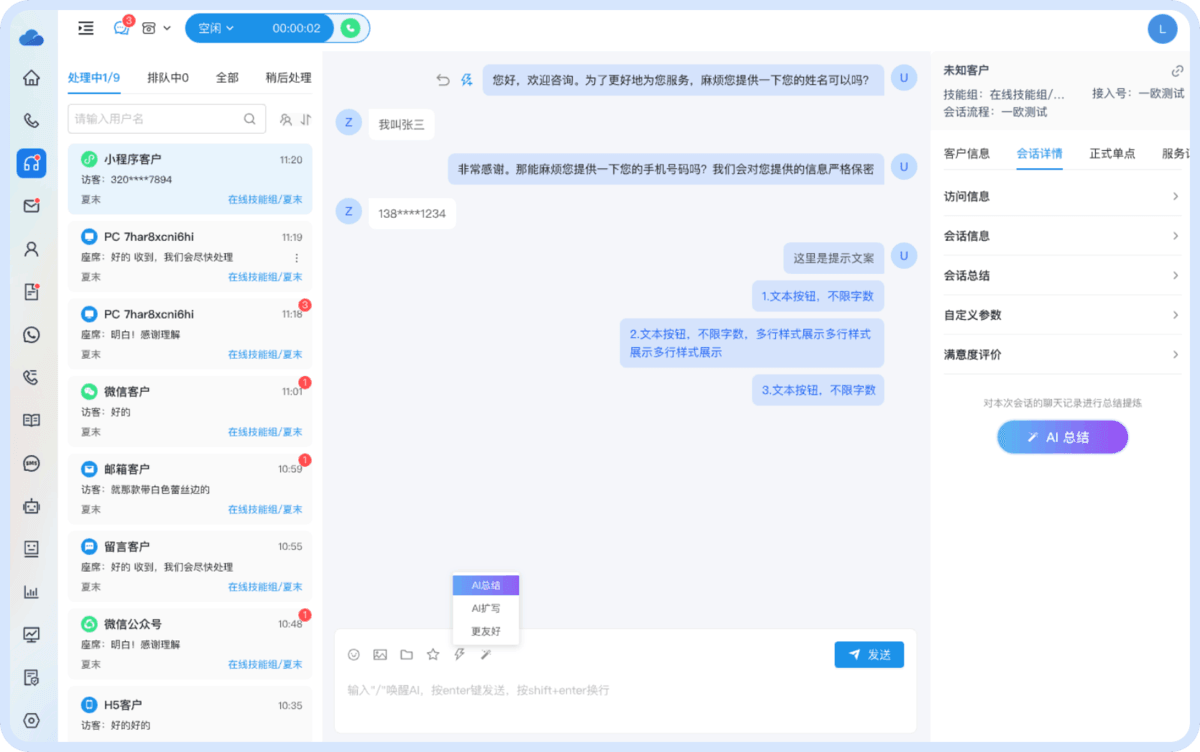Switch to the 排队中0 tab
Image resolution: width=1200 pixels, height=752 pixels.
[x=168, y=77]
